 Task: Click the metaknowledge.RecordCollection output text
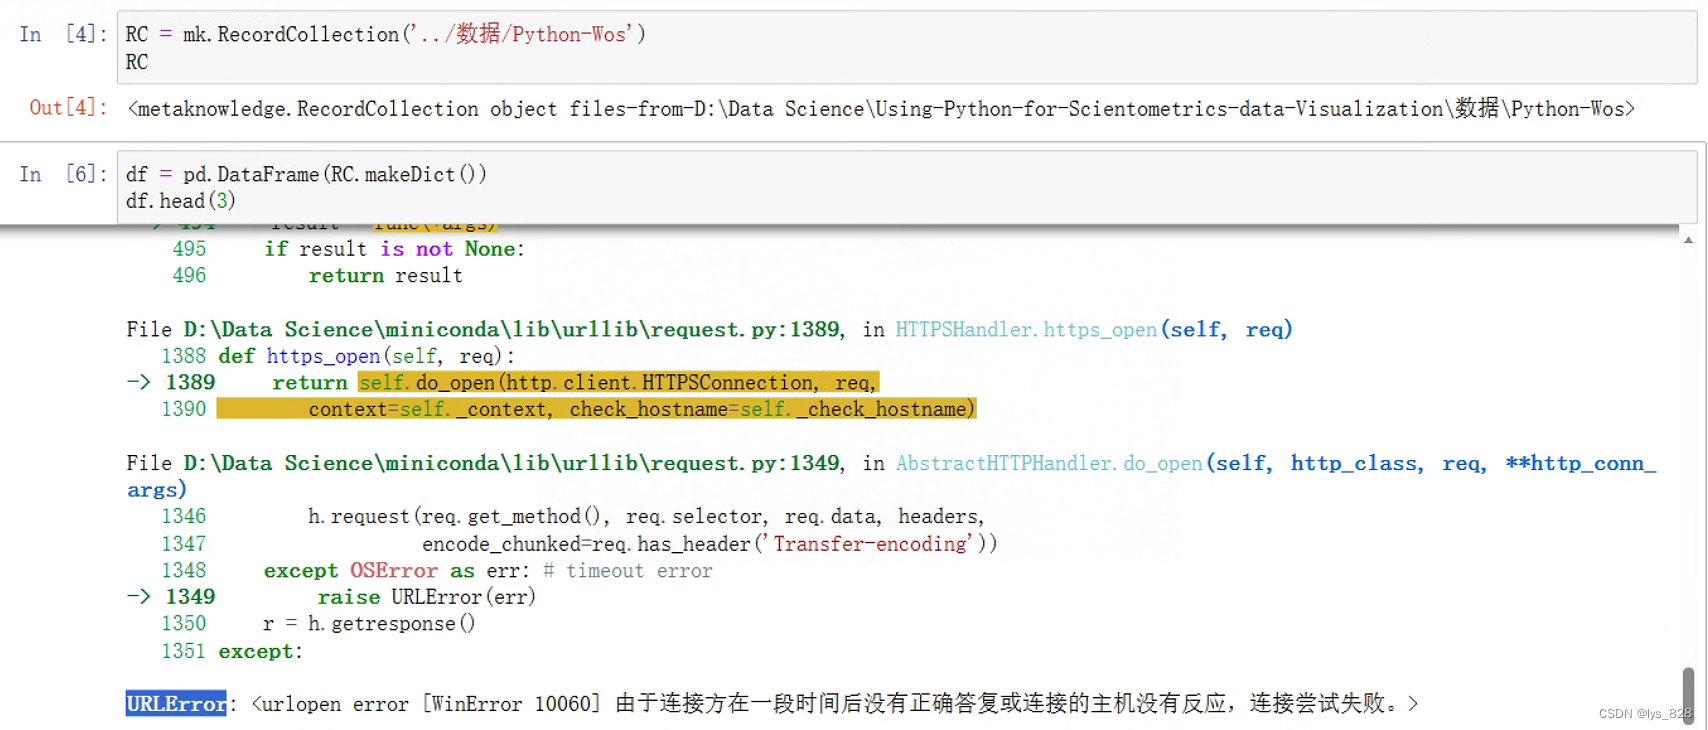pyautogui.click(x=881, y=108)
